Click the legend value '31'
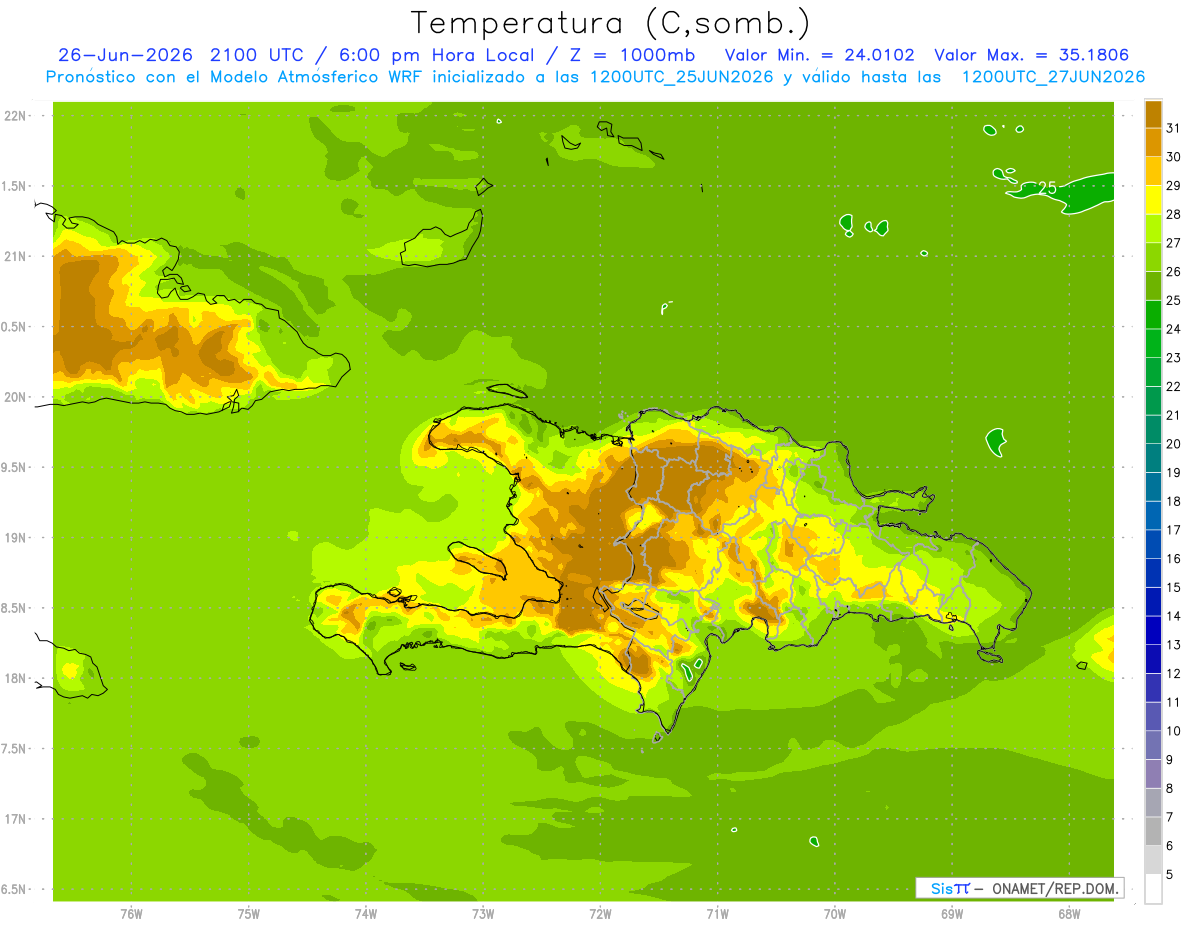 point(1174,128)
